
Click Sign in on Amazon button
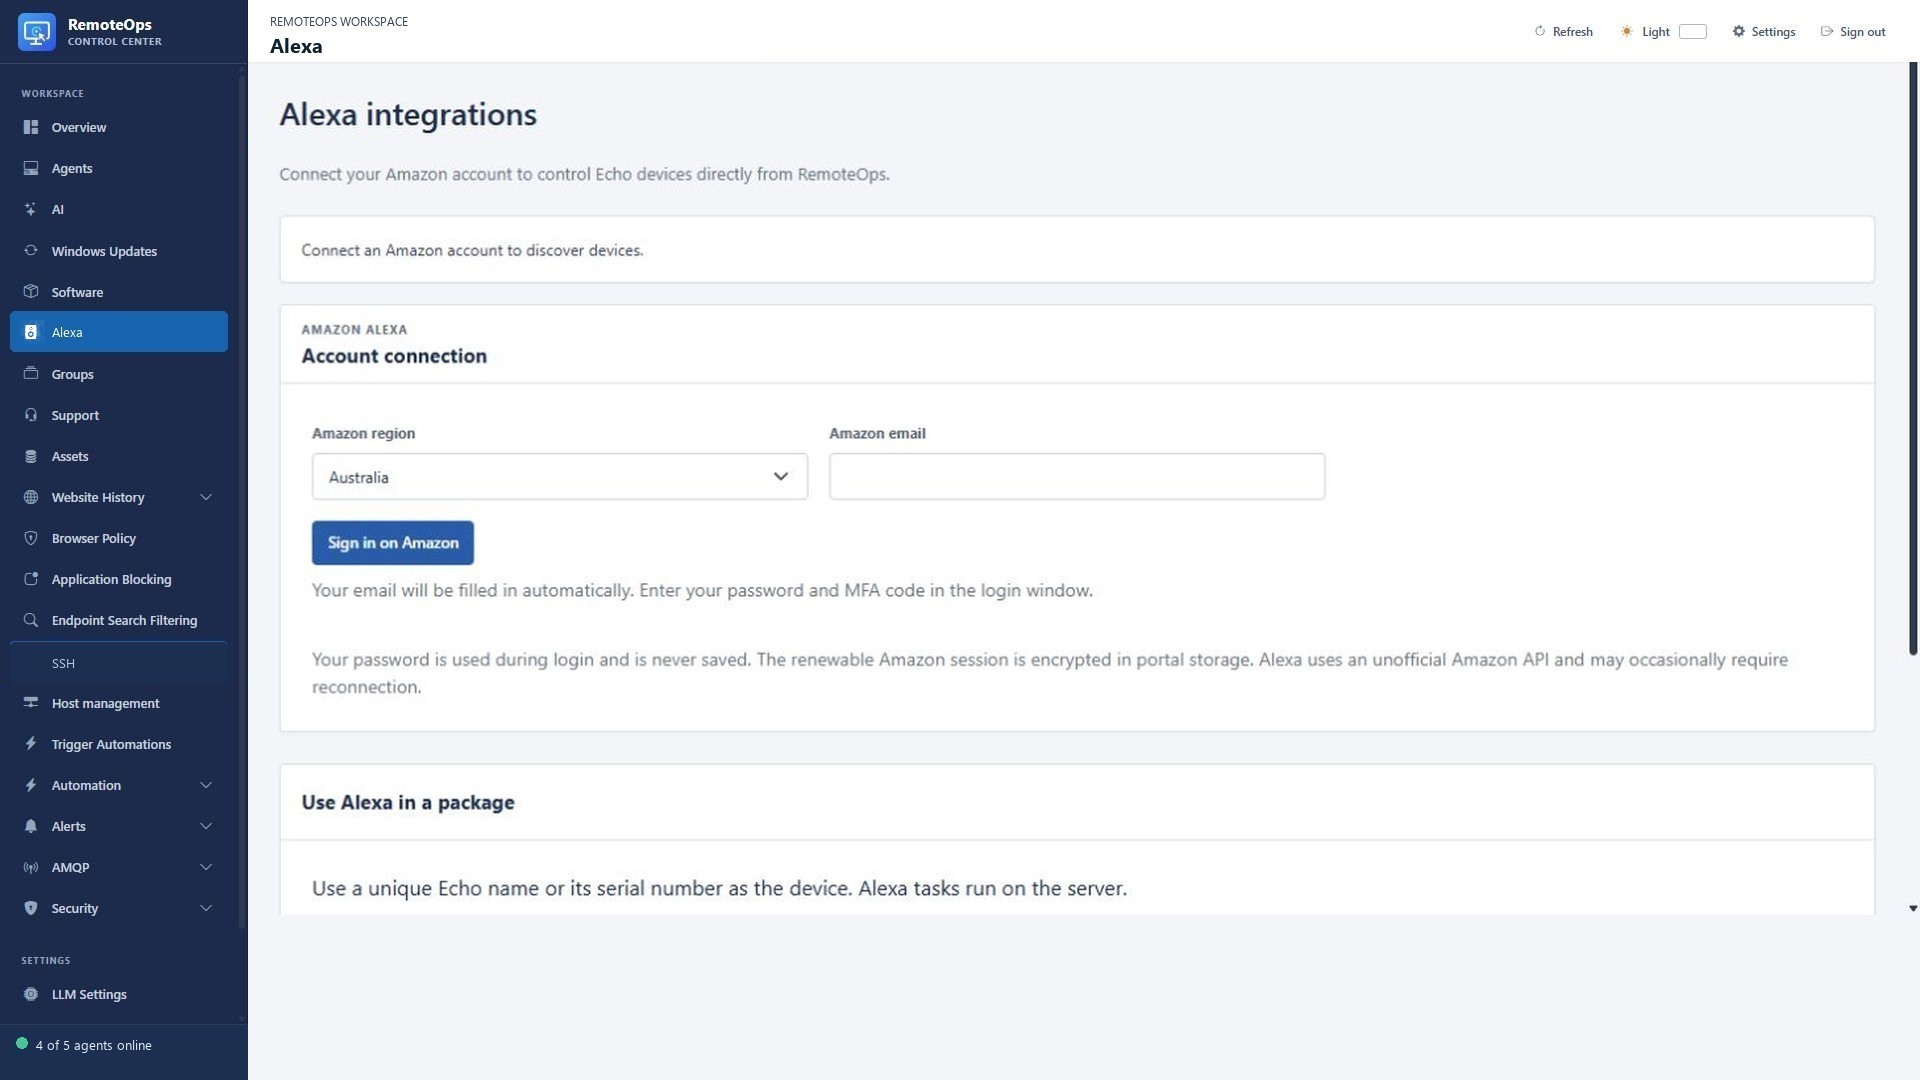(x=393, y=543)
